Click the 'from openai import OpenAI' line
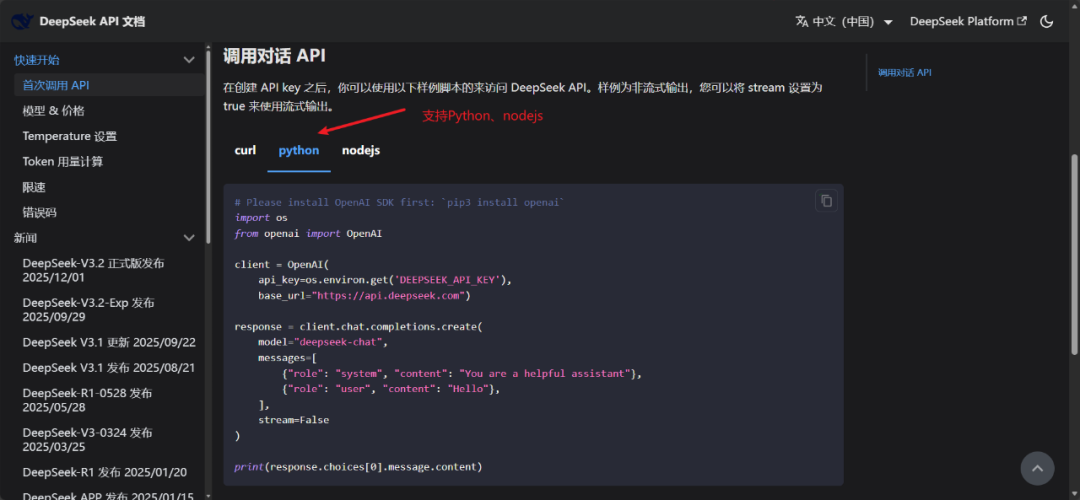The image size is (1080, 500). pyautogui.click(x=308, y=233)
